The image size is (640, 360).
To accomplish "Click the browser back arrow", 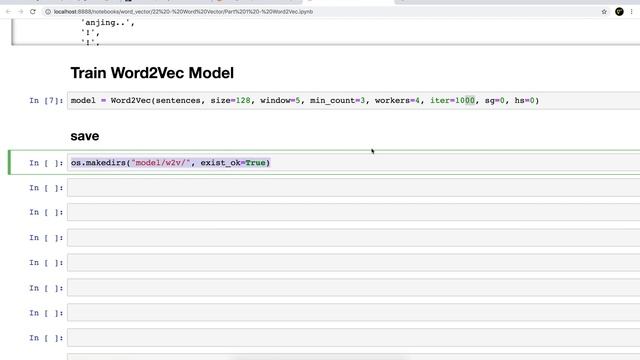I will (x=8, y=12).
